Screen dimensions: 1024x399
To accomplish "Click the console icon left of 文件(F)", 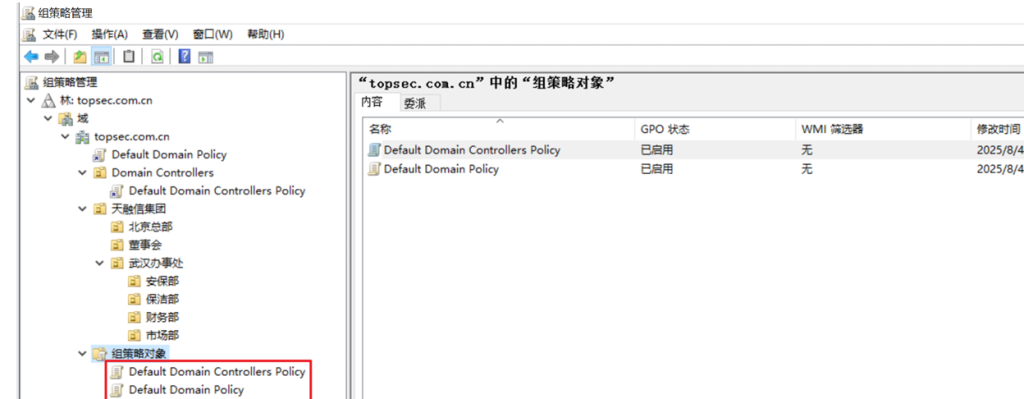I will pyautogui.click(x=29, y=35).
